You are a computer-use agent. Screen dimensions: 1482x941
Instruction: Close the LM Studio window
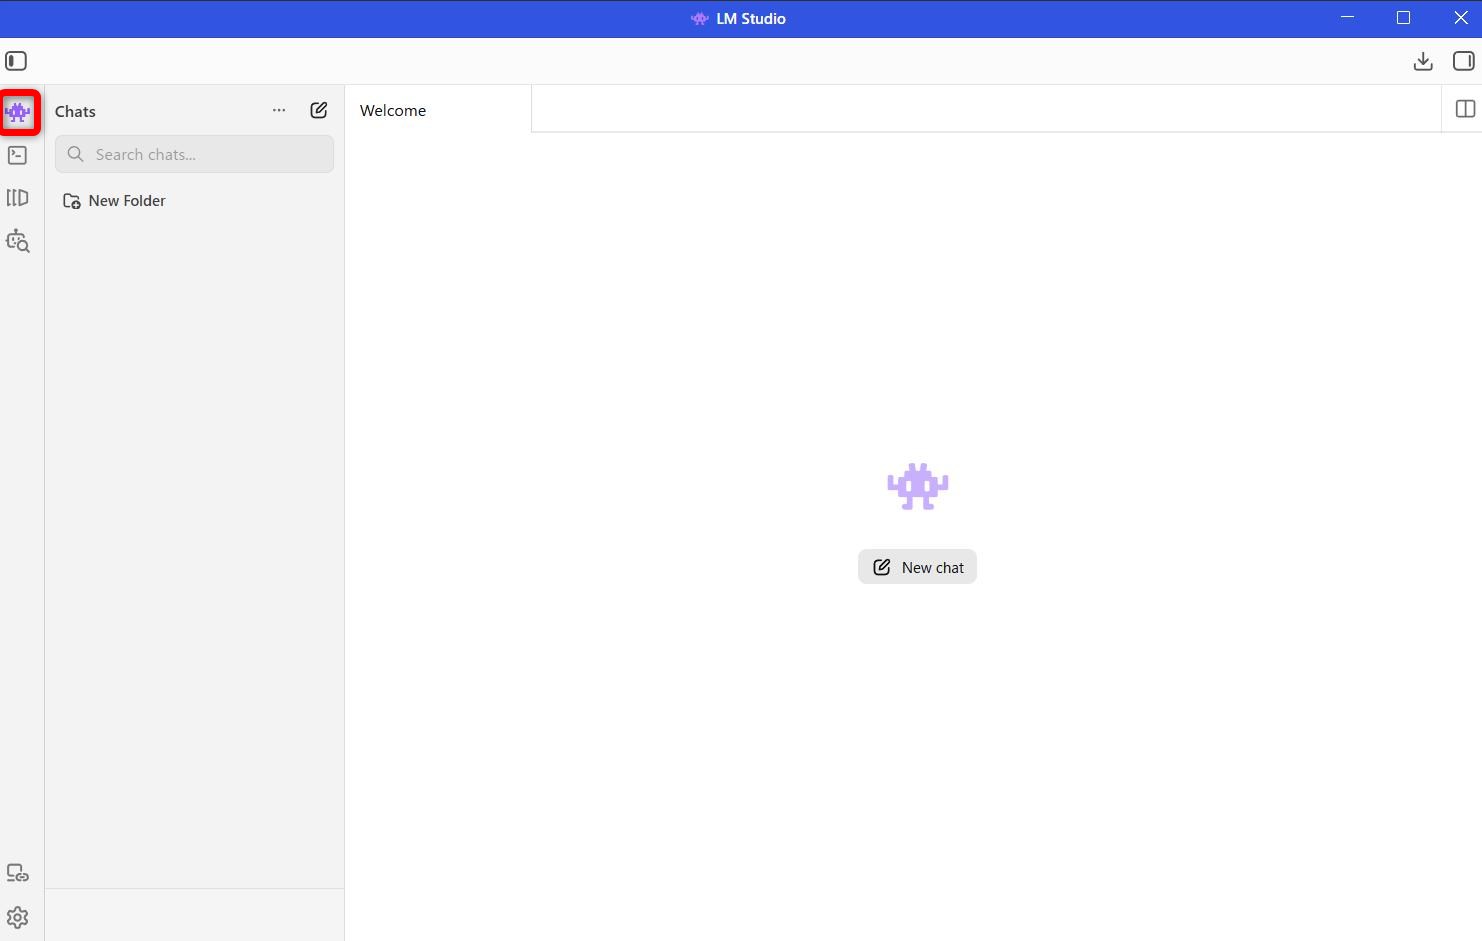click(1460, 18)
